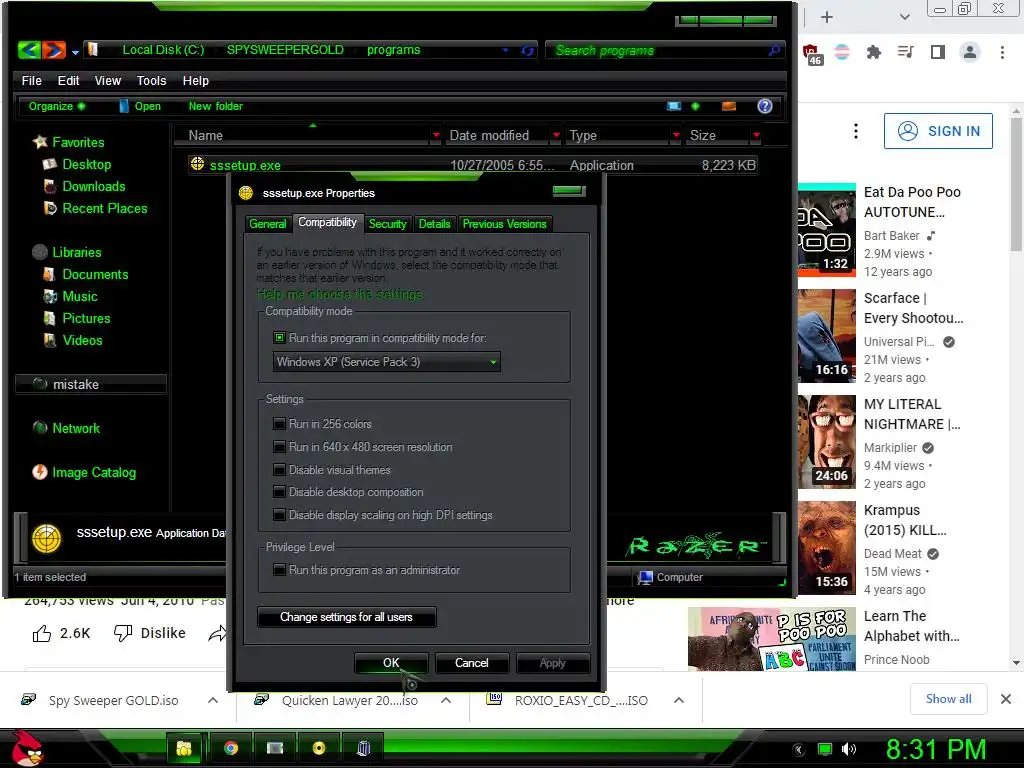The width and height of the screenshot is (1024, 768).
Task: Uncheck Run this program in compatibility mode
Action: tap(280, 338)
